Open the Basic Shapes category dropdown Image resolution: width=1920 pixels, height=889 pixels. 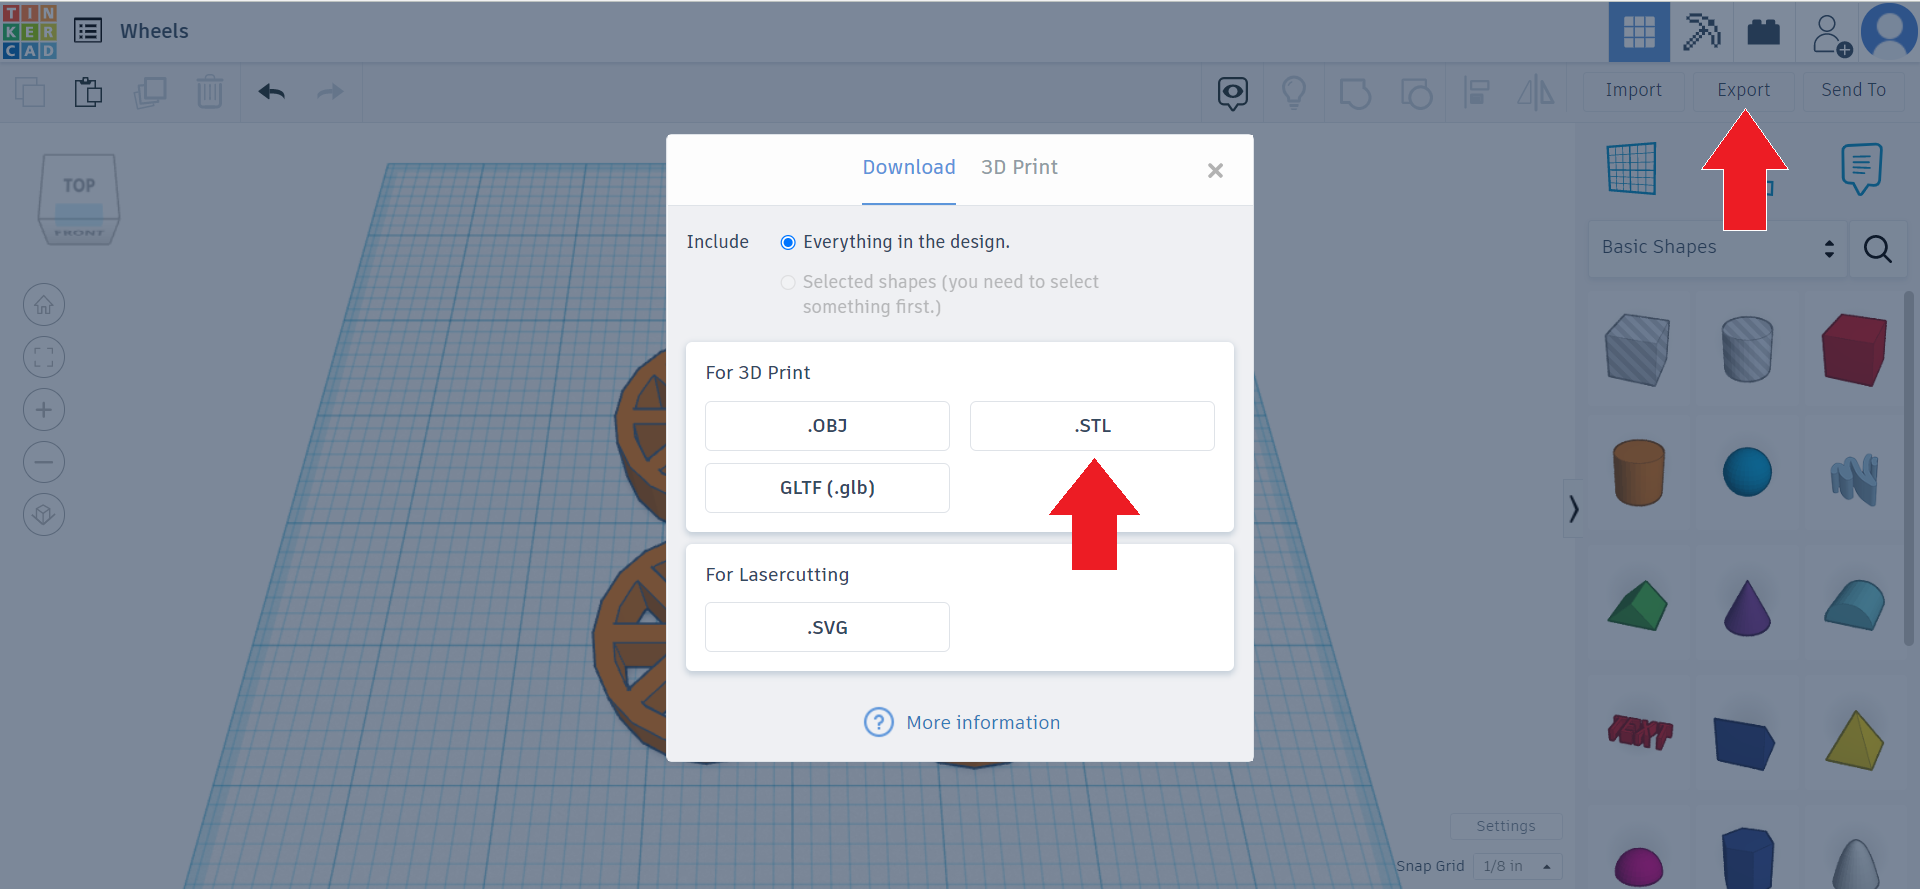pos(1718,248)
